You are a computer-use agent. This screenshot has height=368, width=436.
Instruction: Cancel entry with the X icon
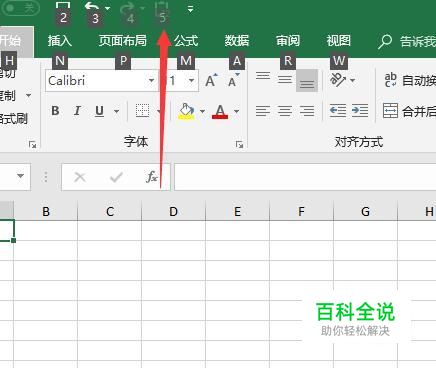coord(80,177)
